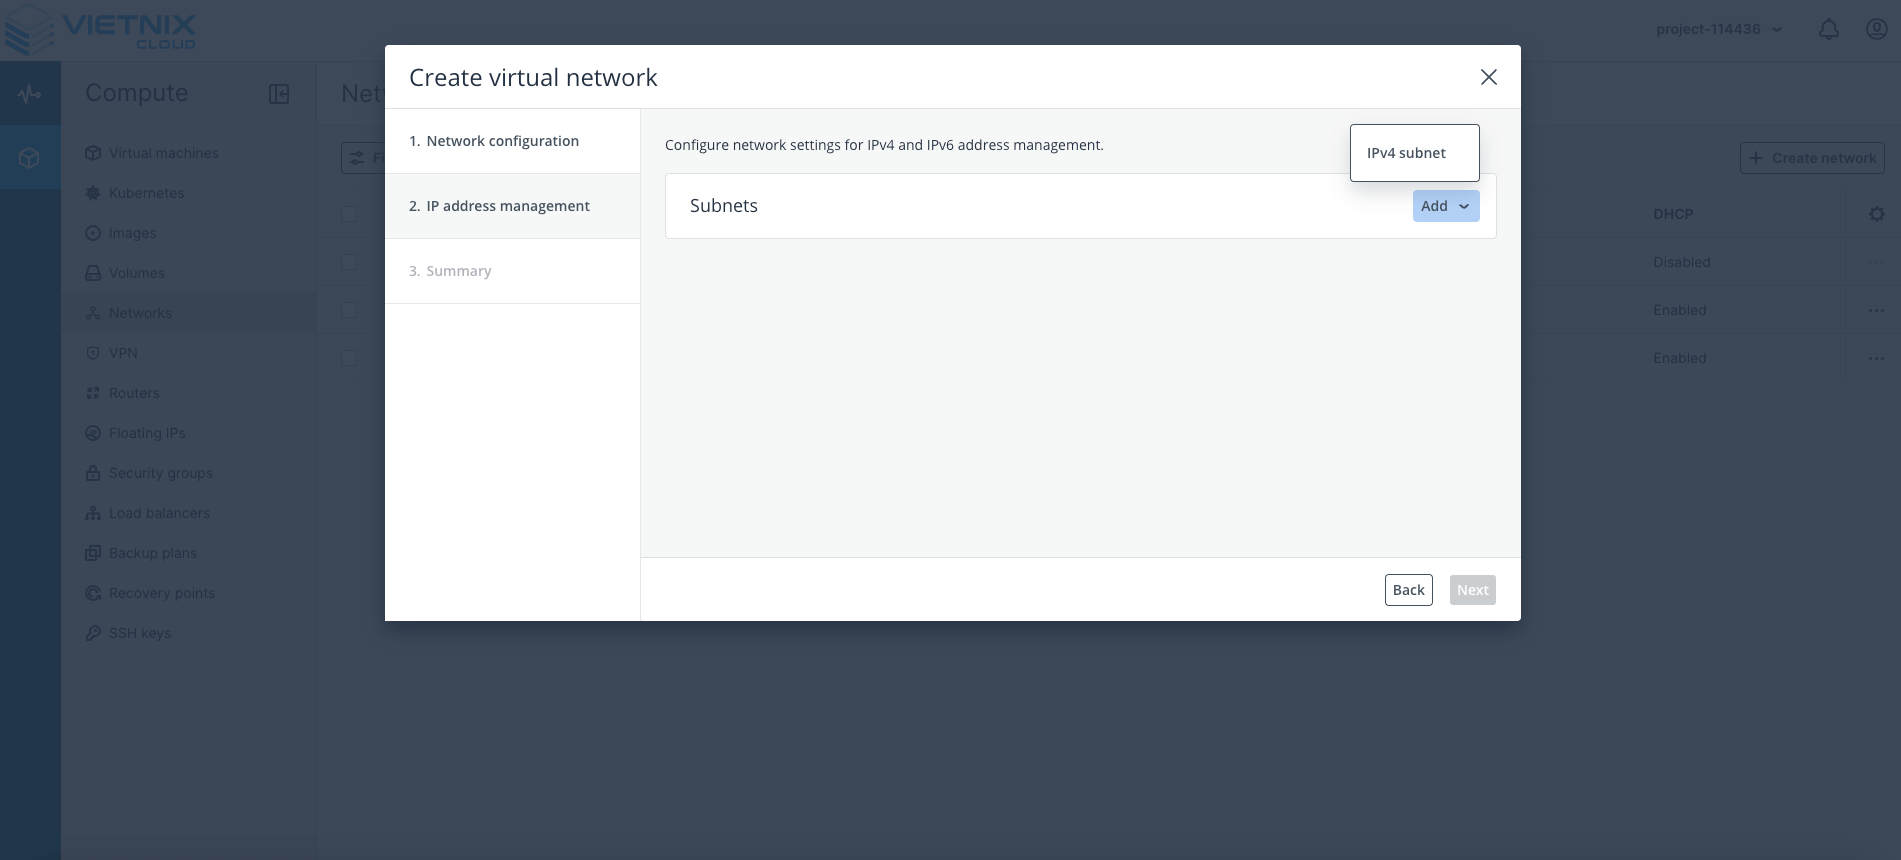
Task: Click the VPN shield icon
Action: pos(93,353)
